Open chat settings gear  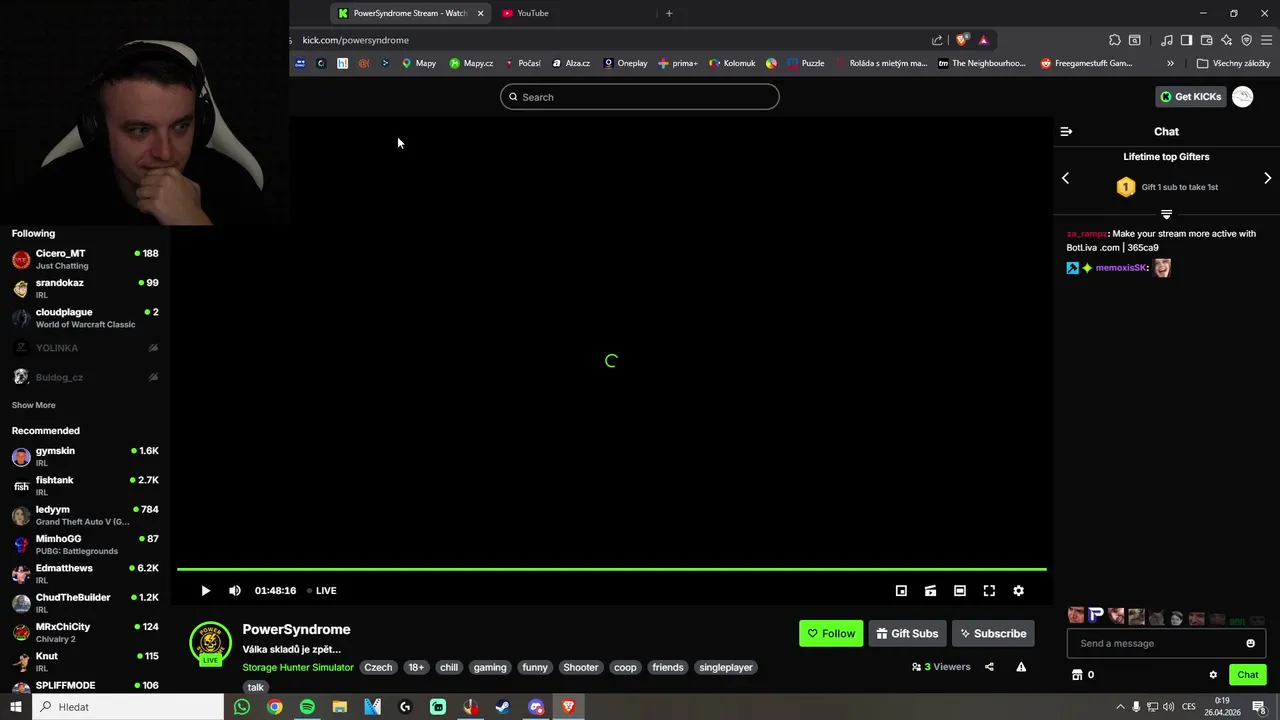click(x=1213, y=675)
